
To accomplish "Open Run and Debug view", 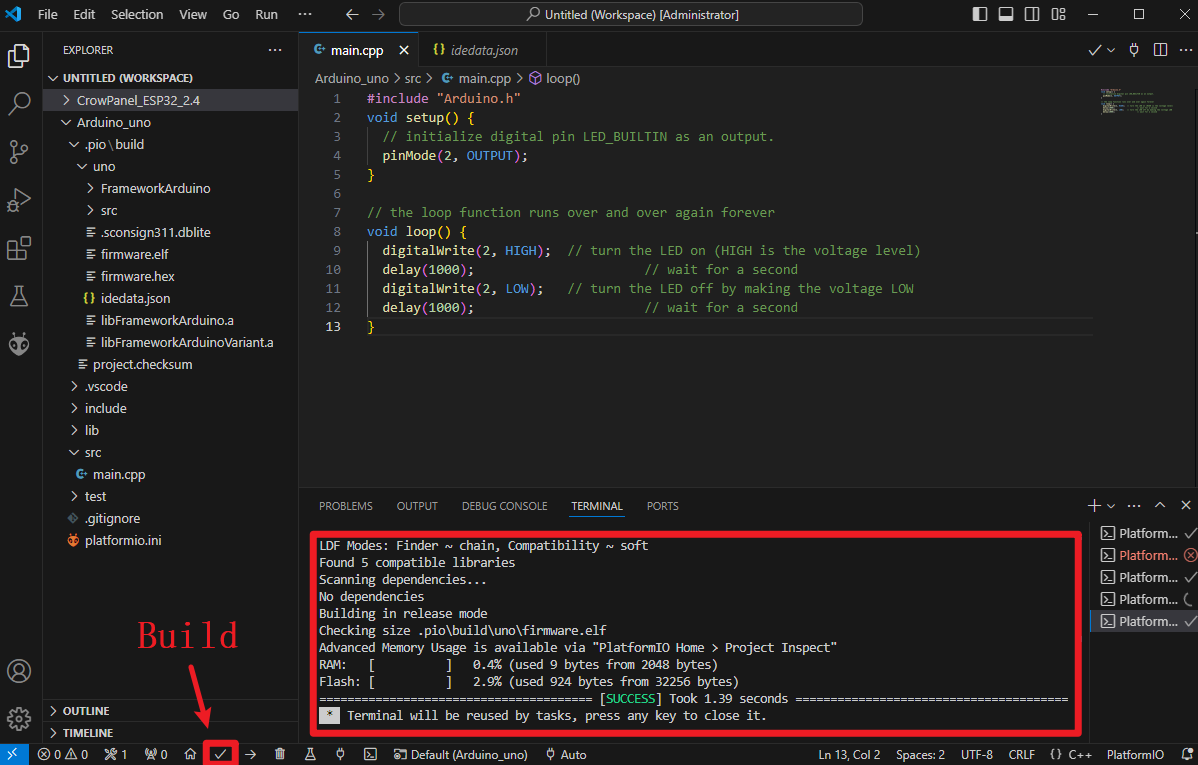I will [x=18, y=200].
